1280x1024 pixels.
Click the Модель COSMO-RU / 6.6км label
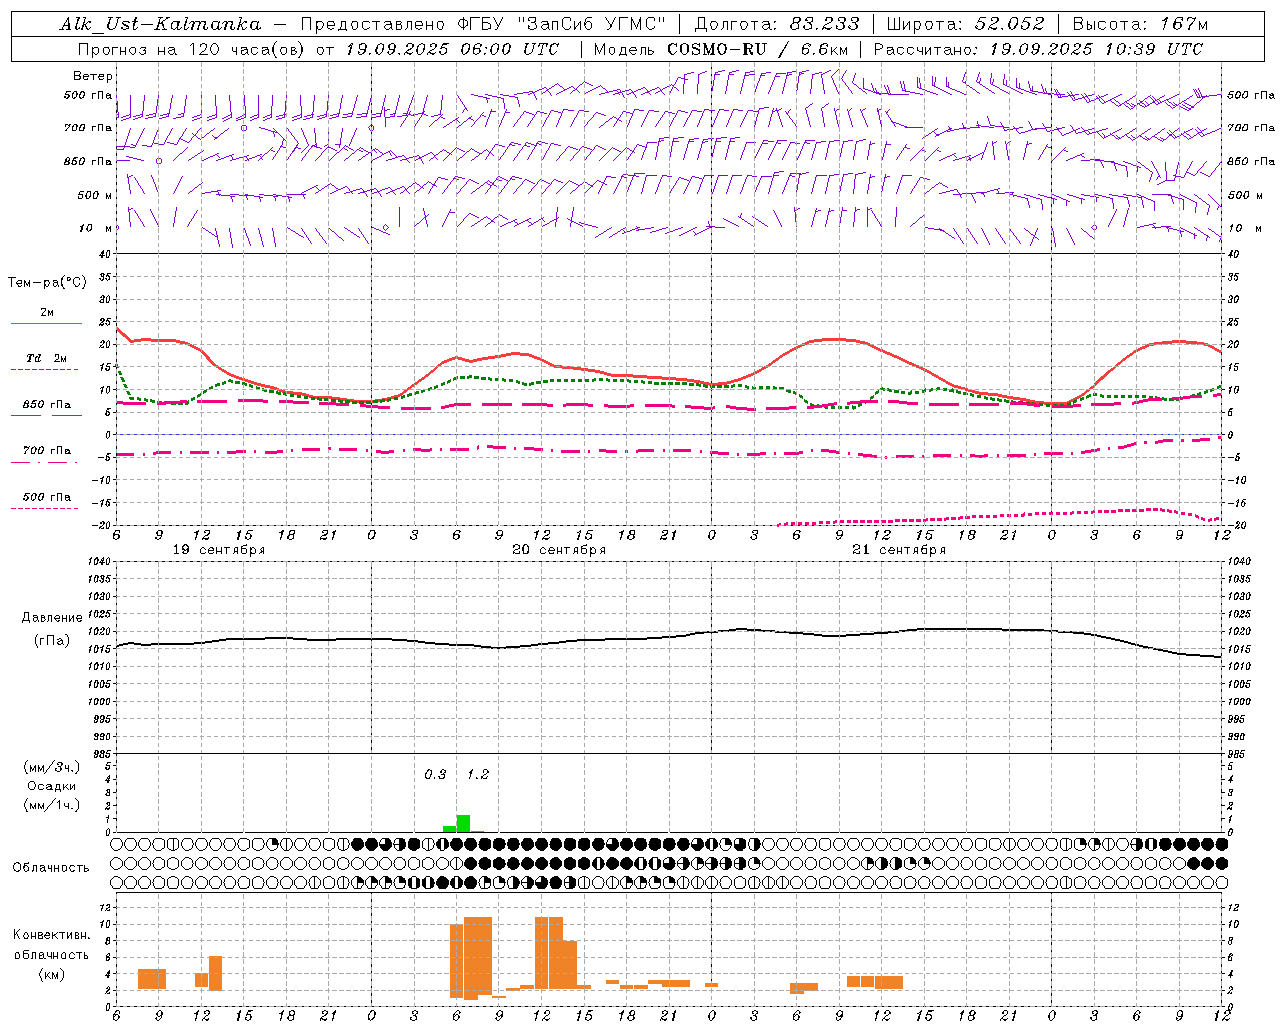(721, 49)
